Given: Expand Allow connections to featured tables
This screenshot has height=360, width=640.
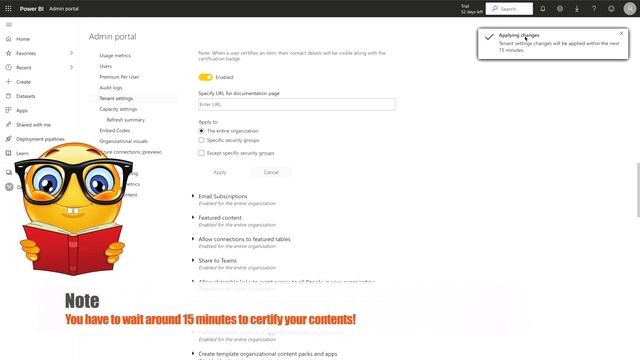Looking at the screenshot, I should (193, 239).
